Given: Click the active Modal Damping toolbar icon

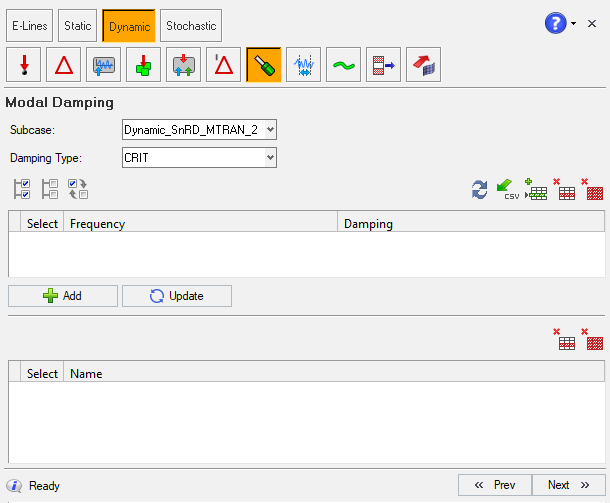Looking at the screenshot, I should (x=263, y=66).
